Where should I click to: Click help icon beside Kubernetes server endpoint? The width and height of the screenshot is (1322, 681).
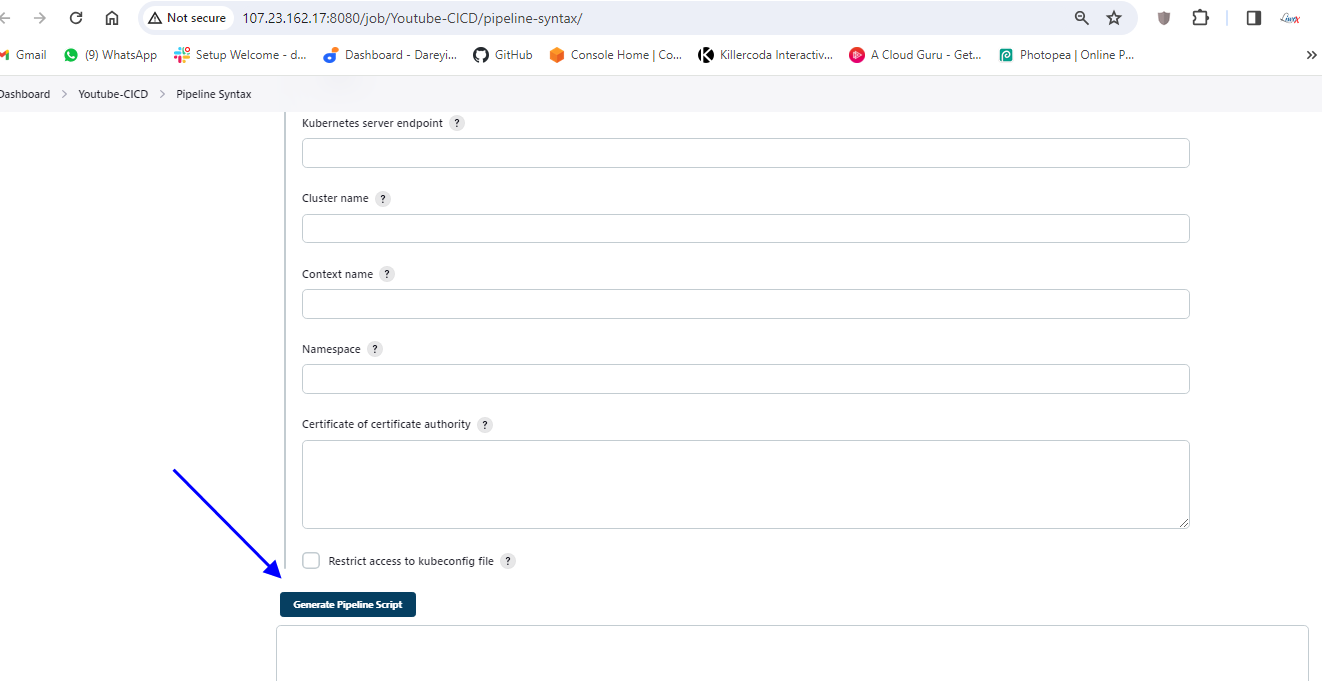[x=457, y=123]
